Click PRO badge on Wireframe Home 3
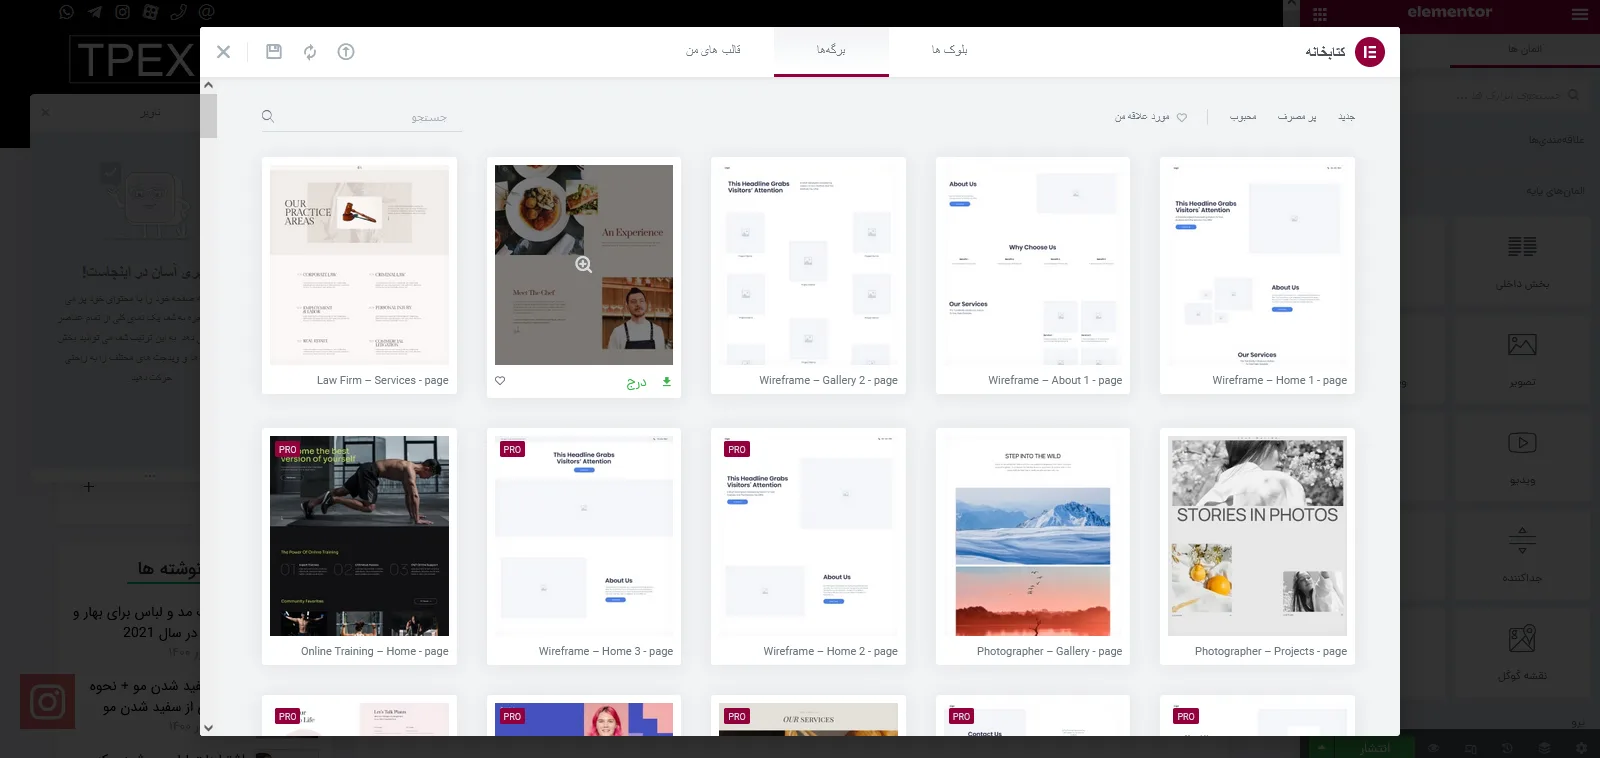Screen dimensions: 1600x758 [512, 450]
